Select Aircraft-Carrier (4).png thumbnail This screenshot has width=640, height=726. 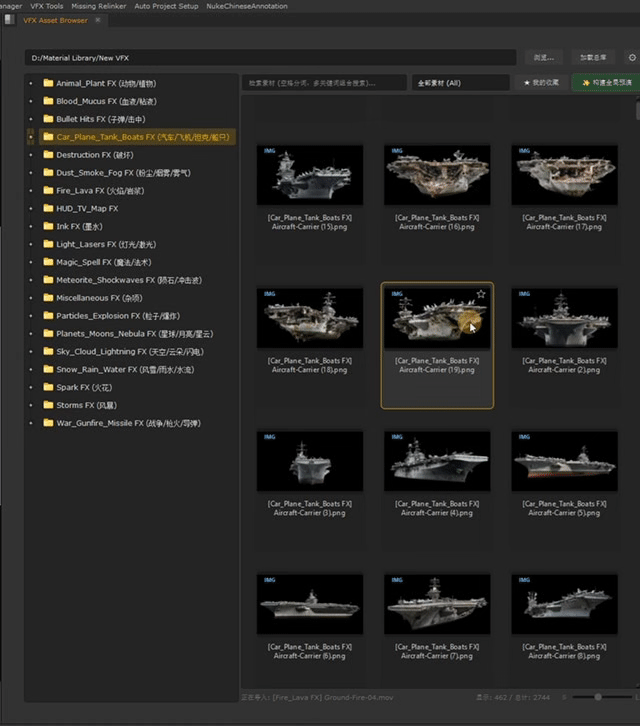tap(437, 461)
